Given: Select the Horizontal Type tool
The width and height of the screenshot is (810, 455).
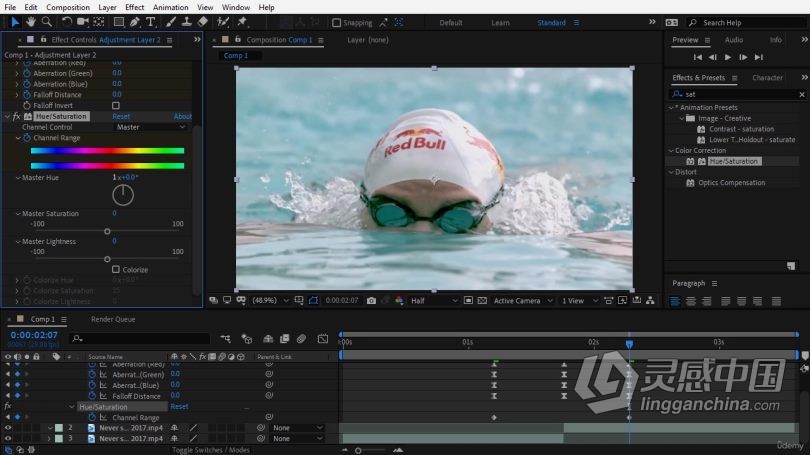Looking at the screenshot, I should 151,22.
